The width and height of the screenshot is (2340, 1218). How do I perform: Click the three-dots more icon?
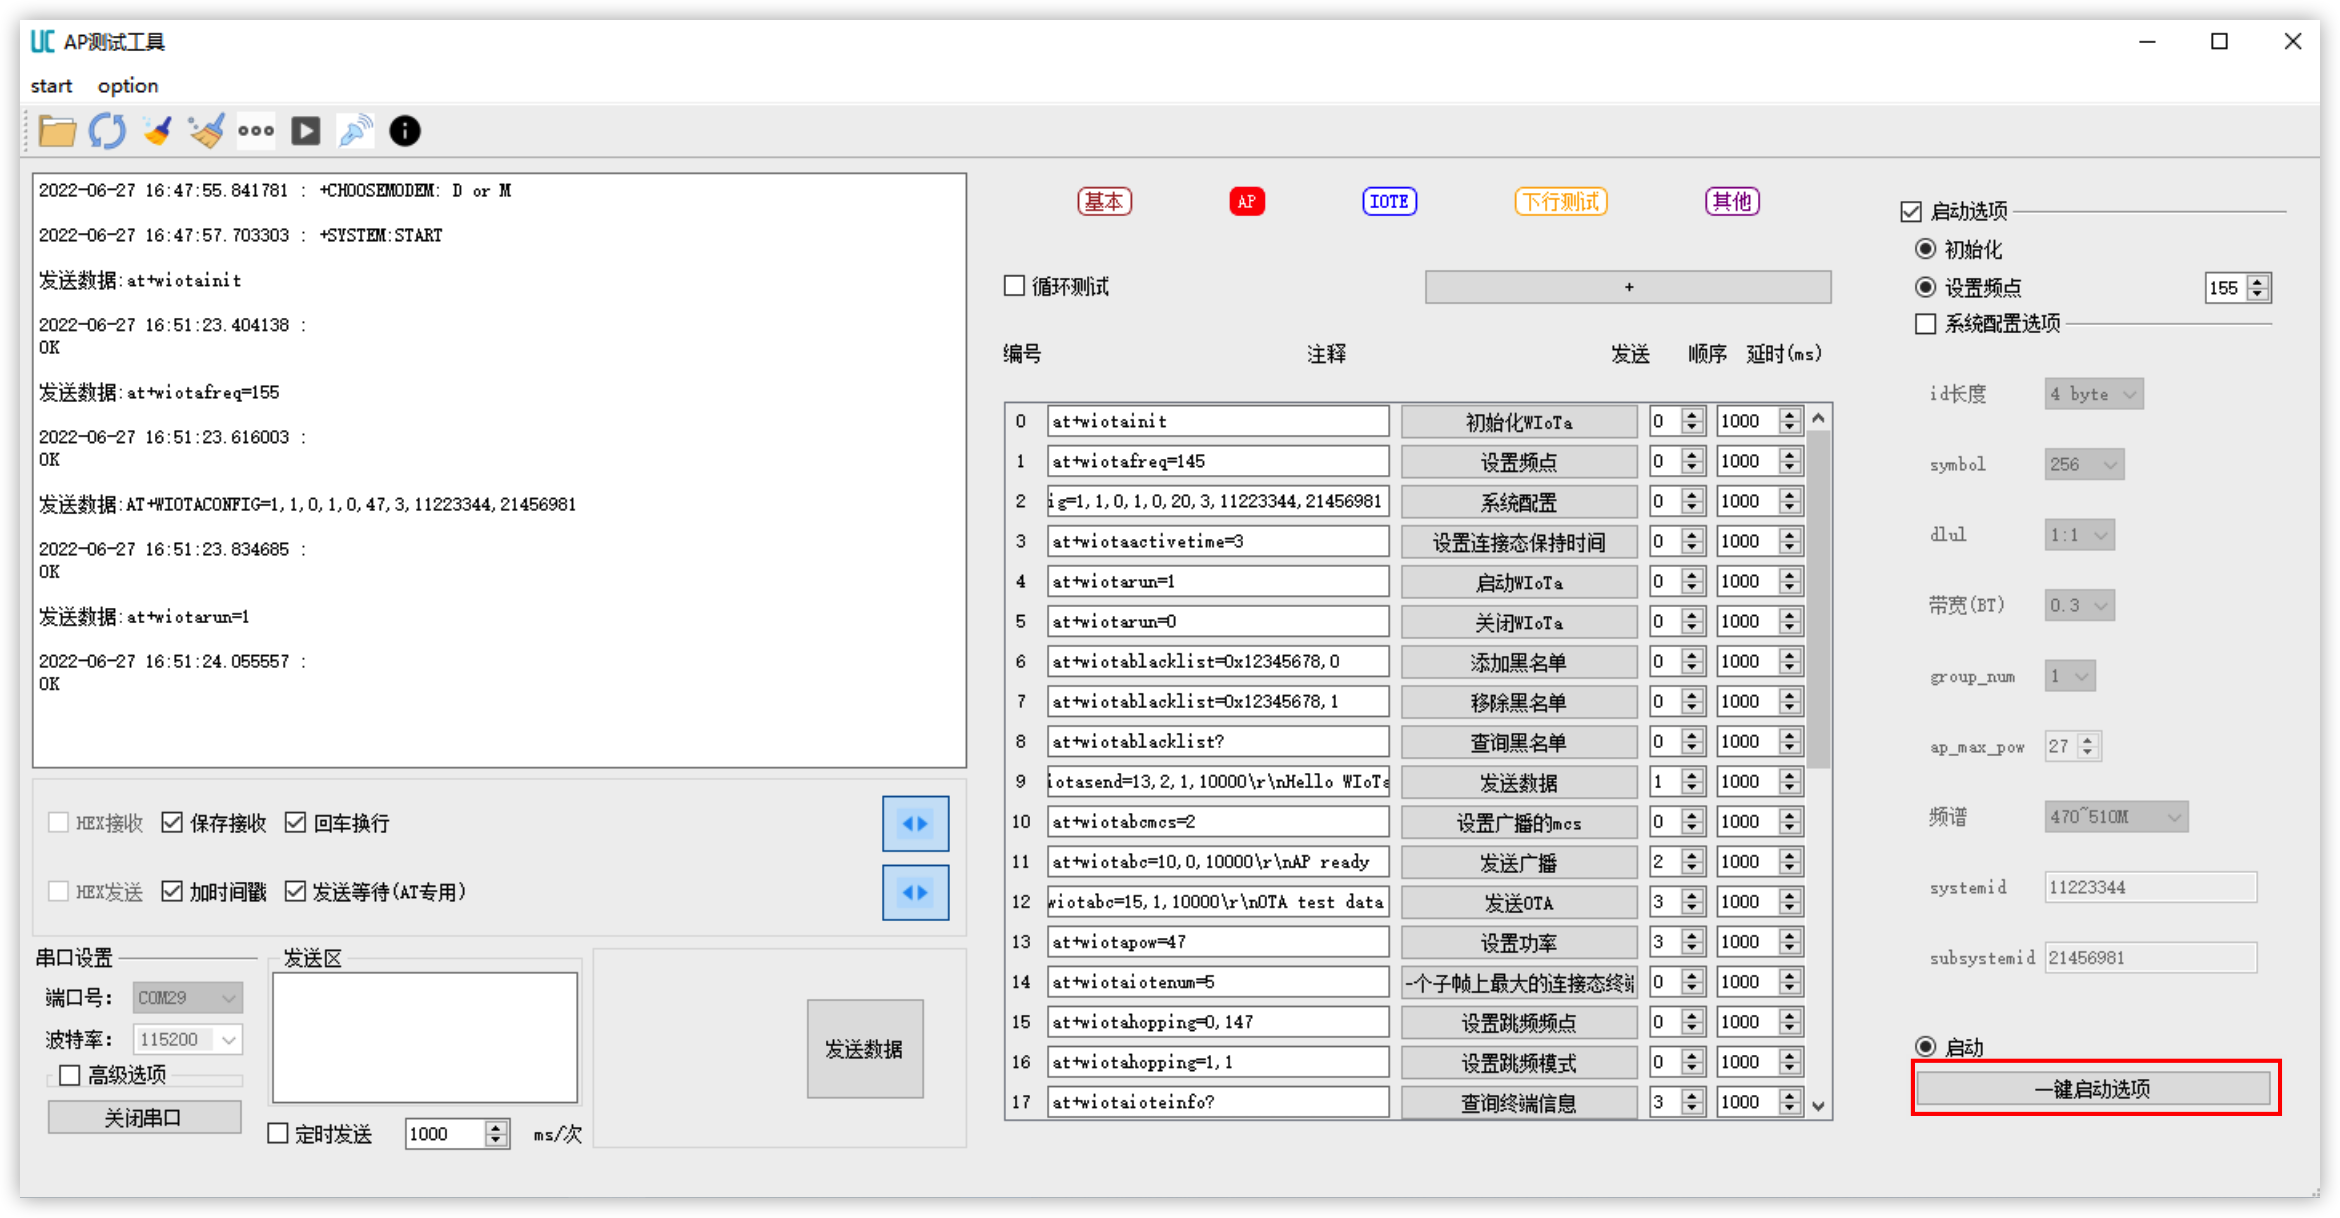[256, 131]
